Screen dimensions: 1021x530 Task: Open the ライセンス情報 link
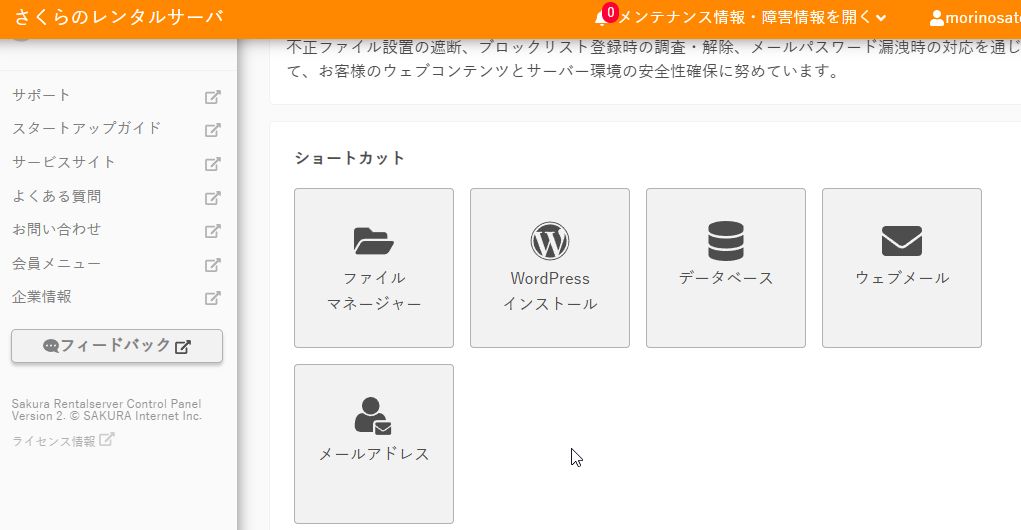[x=53, y=441]
